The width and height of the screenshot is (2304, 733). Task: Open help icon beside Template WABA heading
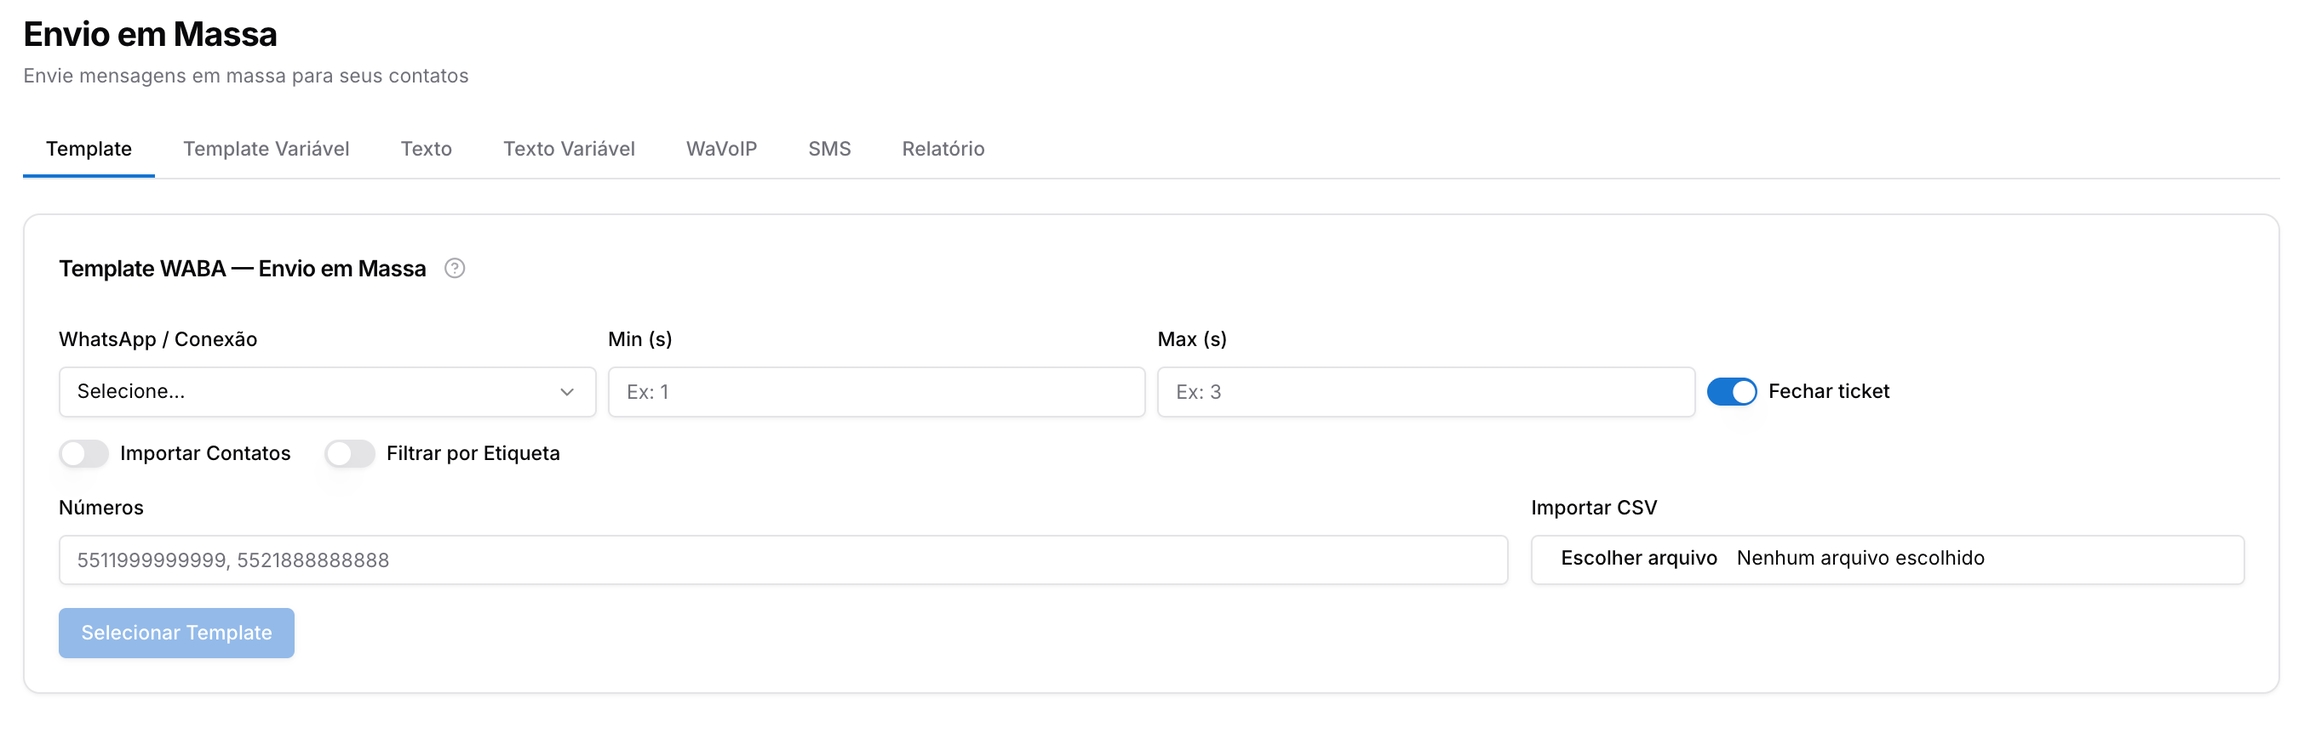pos(455,268)
